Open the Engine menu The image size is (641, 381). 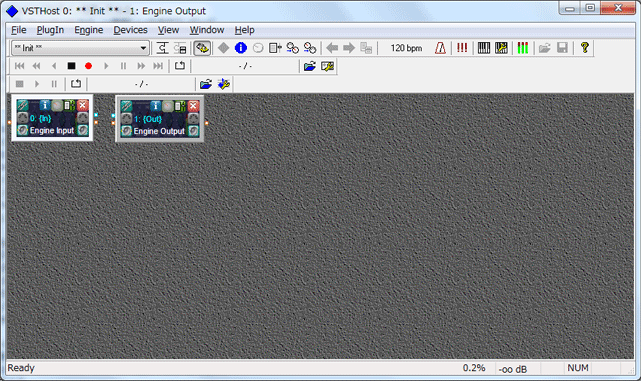pos(89,30)
